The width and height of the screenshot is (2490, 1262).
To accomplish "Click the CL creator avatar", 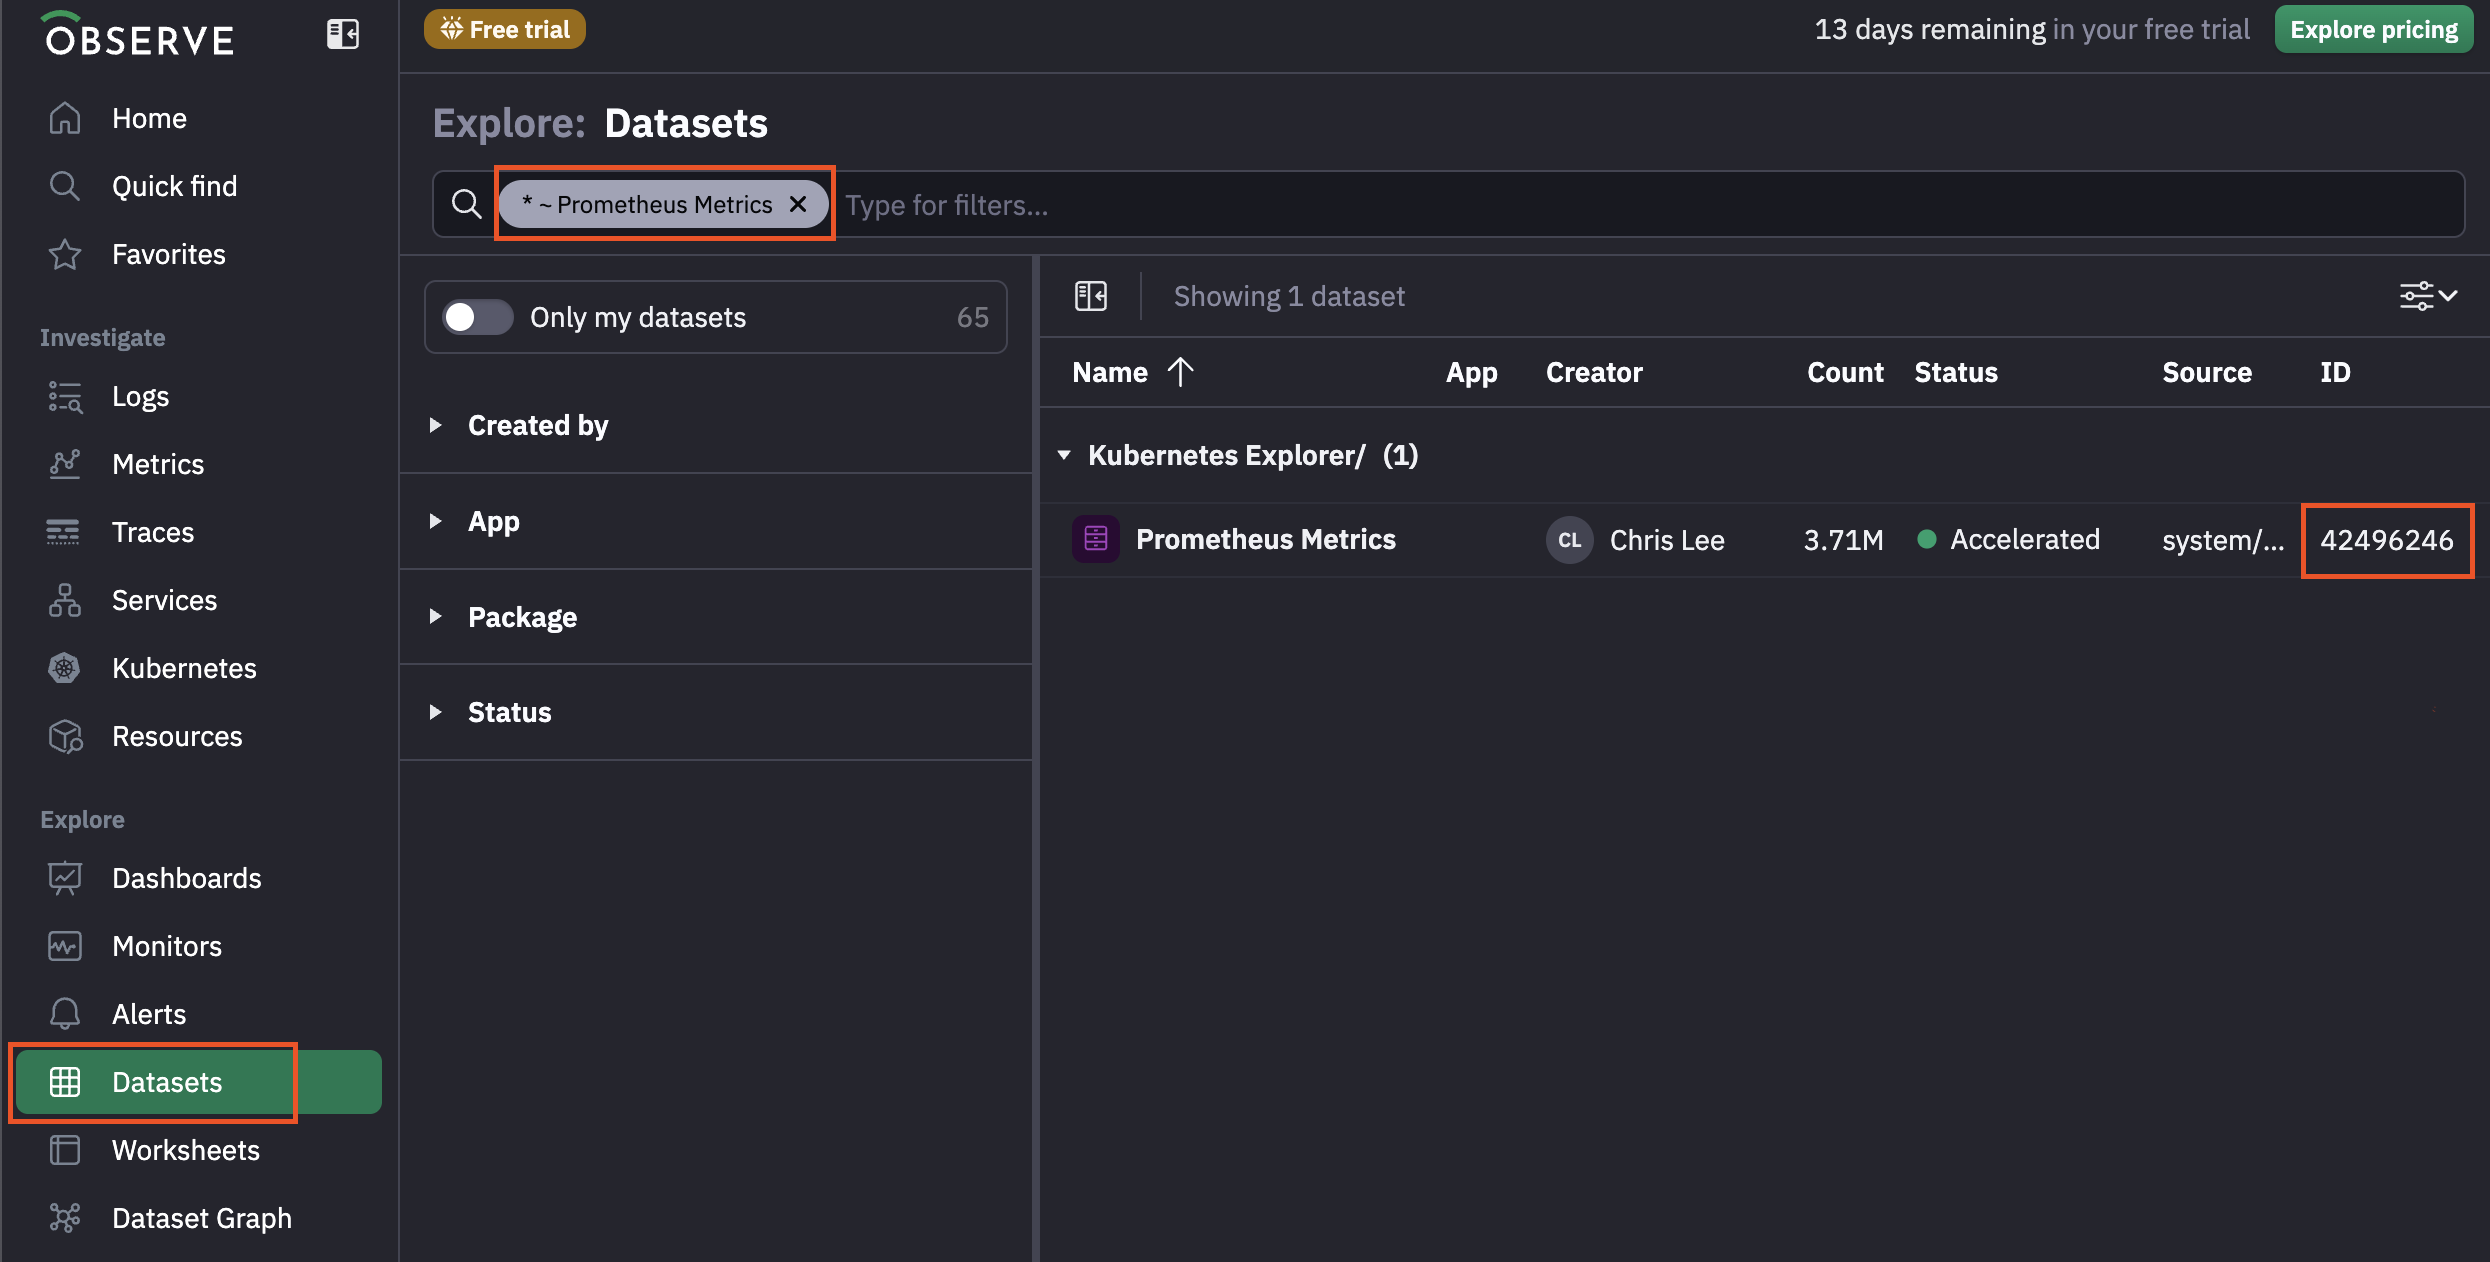I will [1570, 540].
